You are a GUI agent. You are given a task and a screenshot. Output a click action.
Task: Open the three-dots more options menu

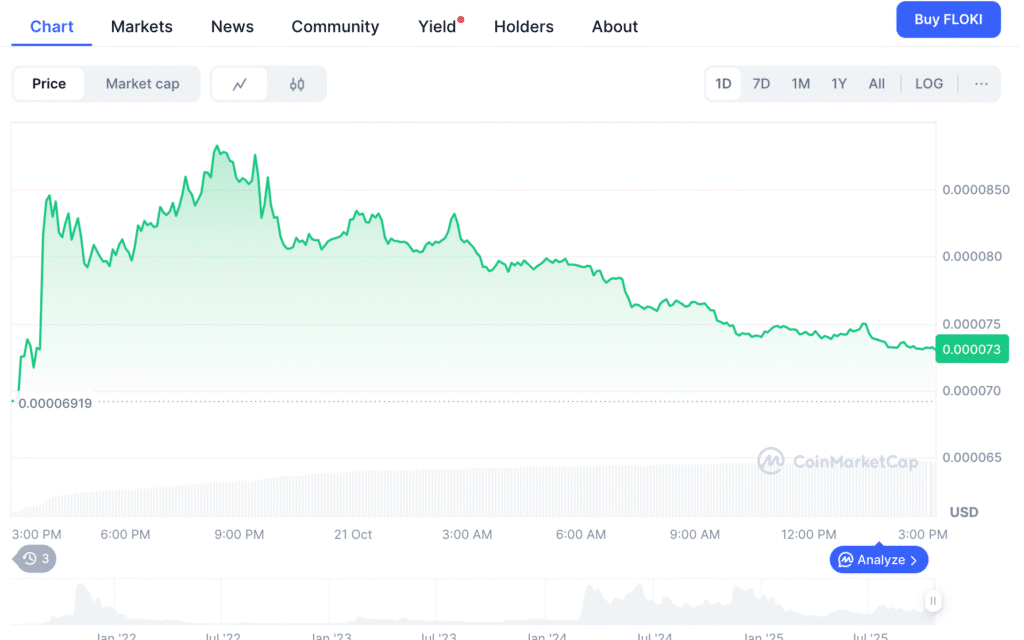[981, 84]
